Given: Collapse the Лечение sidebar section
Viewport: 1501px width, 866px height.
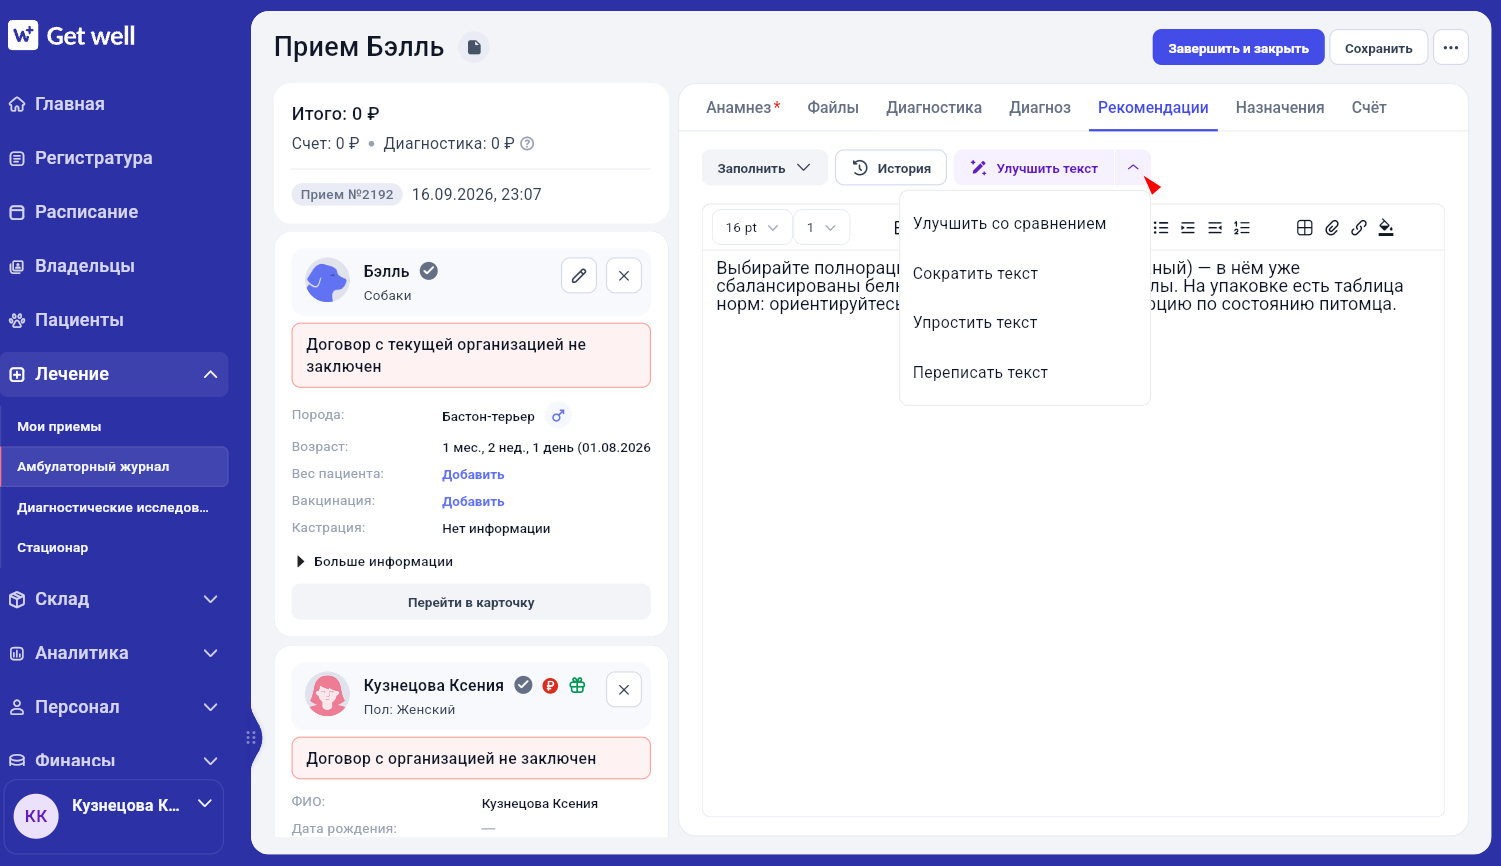Looking at the screenshot, I should point(210,374).
